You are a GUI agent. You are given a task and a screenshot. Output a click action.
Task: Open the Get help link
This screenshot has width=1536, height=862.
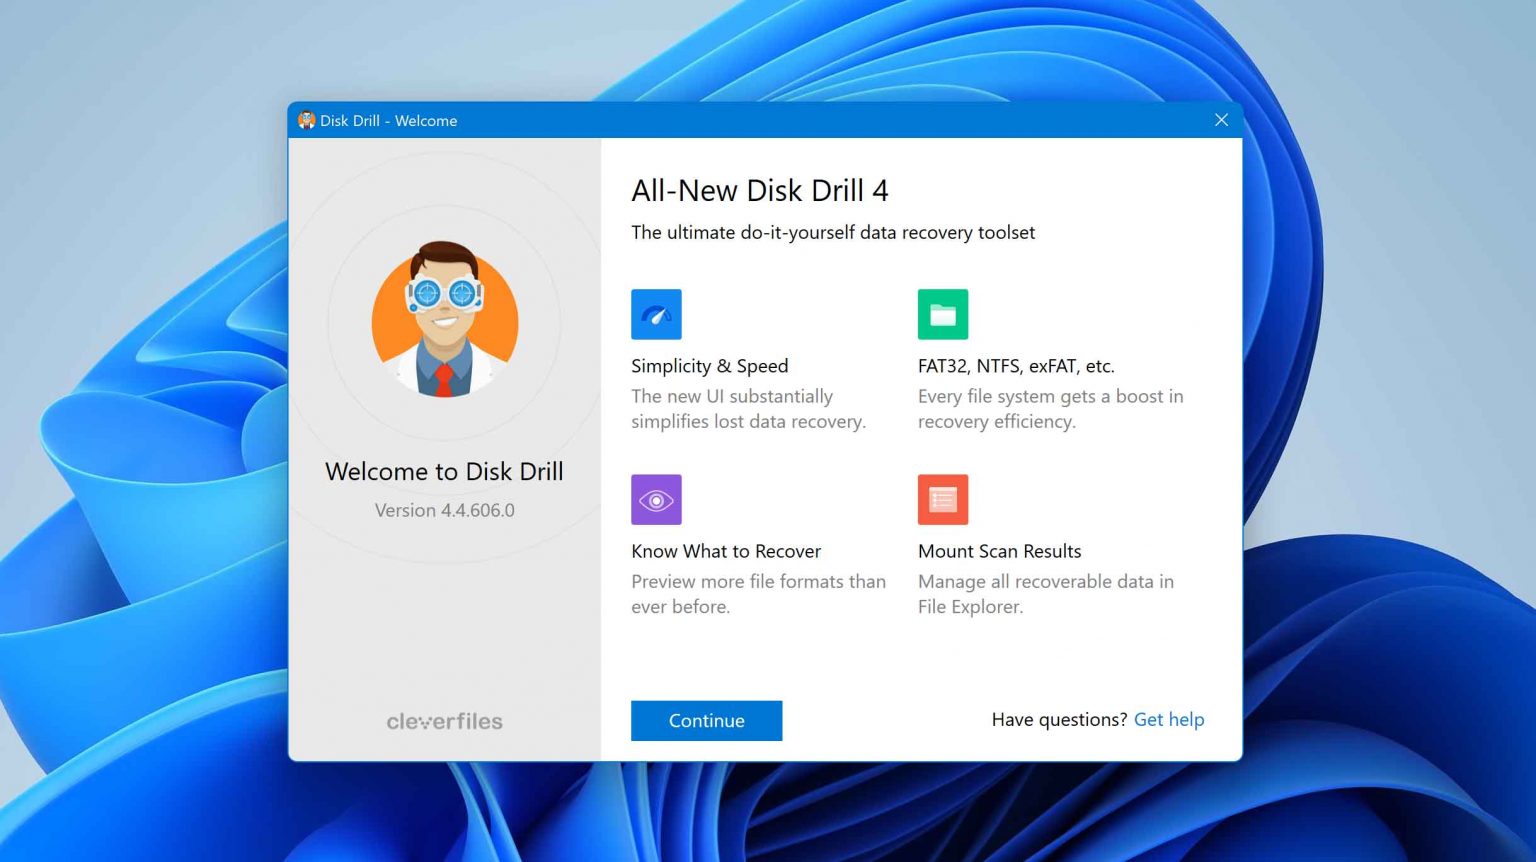(1168, 719)
